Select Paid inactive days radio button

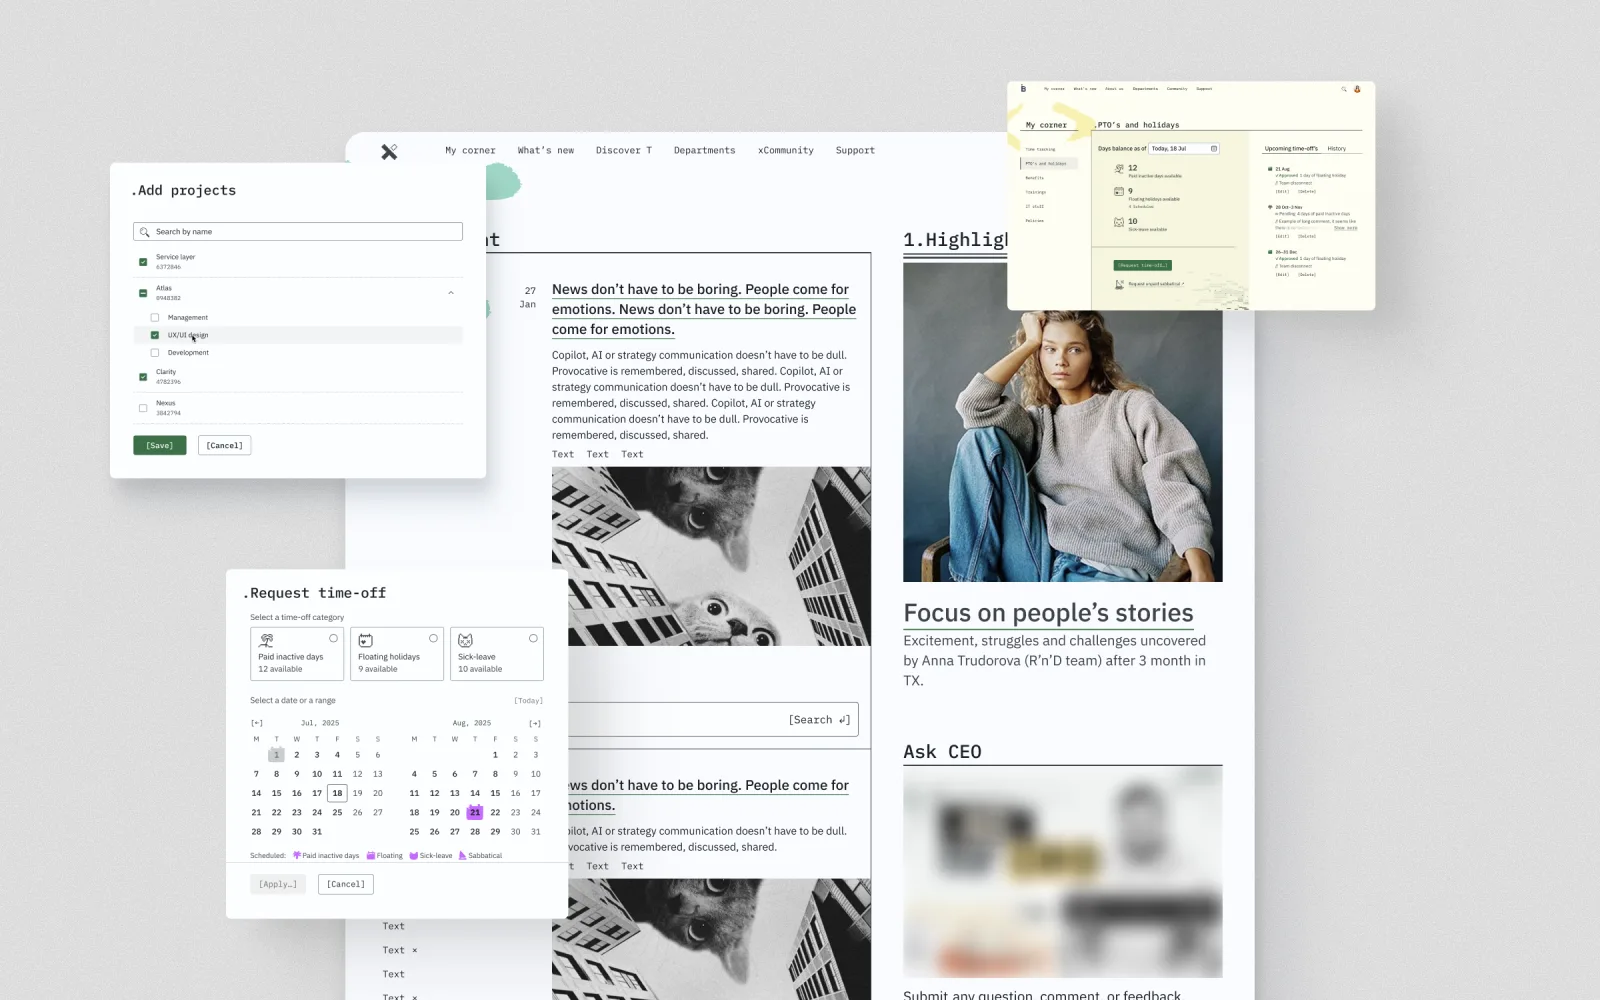coord(334,638)
